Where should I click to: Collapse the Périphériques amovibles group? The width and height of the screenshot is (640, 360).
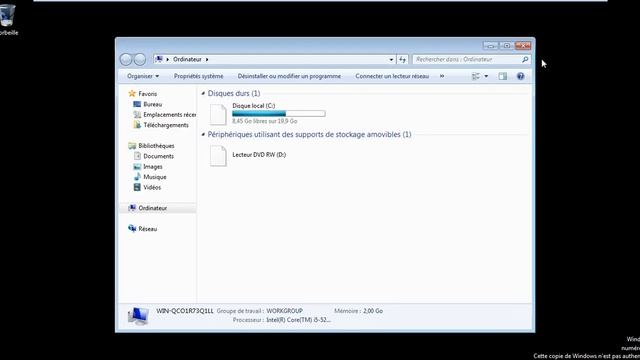click(x=203, y=134)
